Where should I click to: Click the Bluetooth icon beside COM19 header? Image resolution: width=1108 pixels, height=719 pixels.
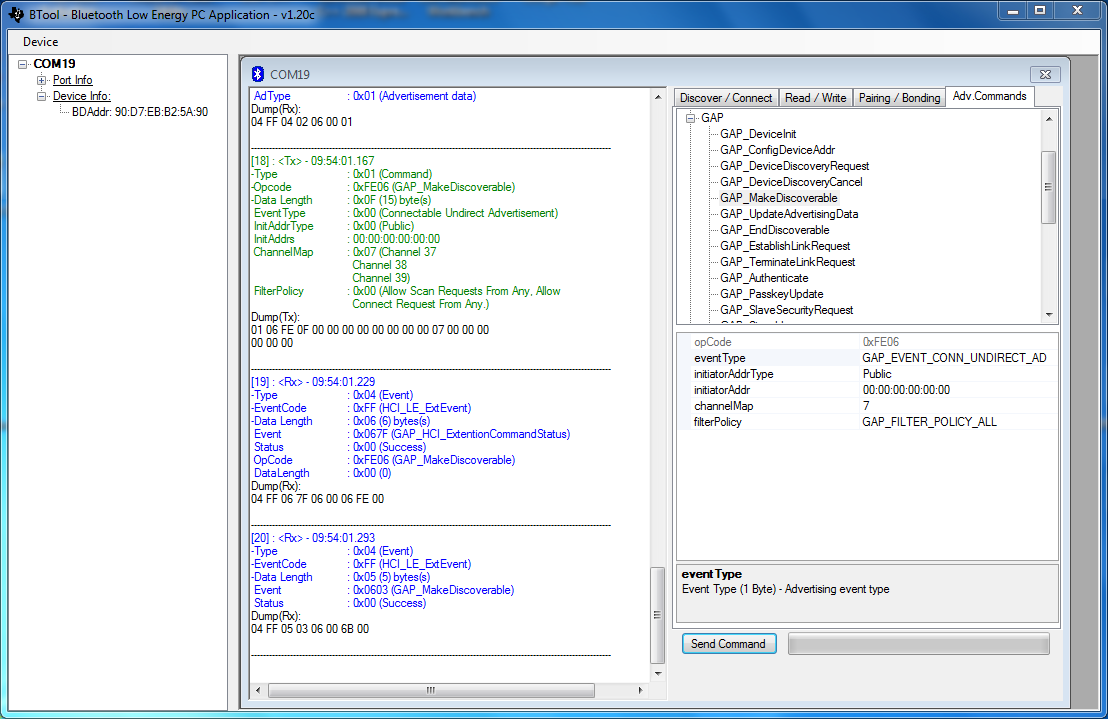pos(258,73)
